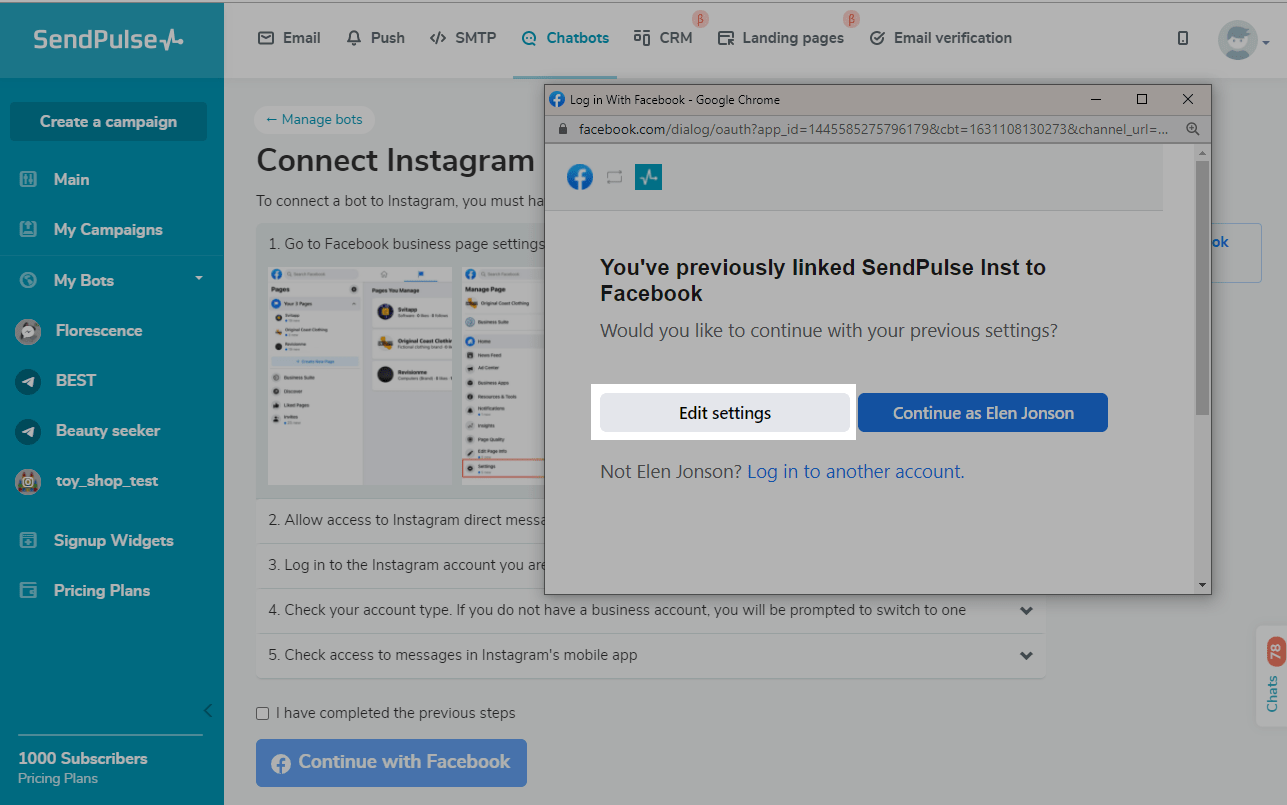
Task: Open the Landing pages tab
Action: tap(781, 38)
